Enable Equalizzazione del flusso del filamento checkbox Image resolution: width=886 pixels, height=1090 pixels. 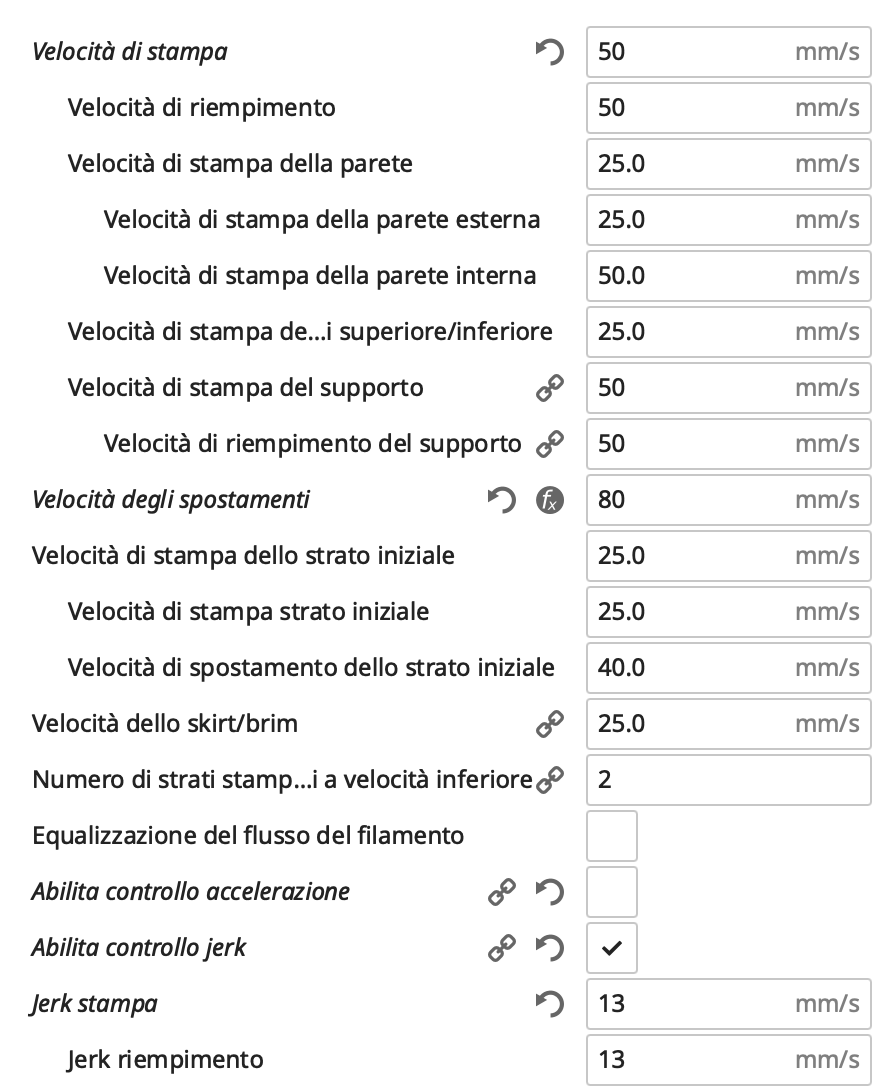611,836
